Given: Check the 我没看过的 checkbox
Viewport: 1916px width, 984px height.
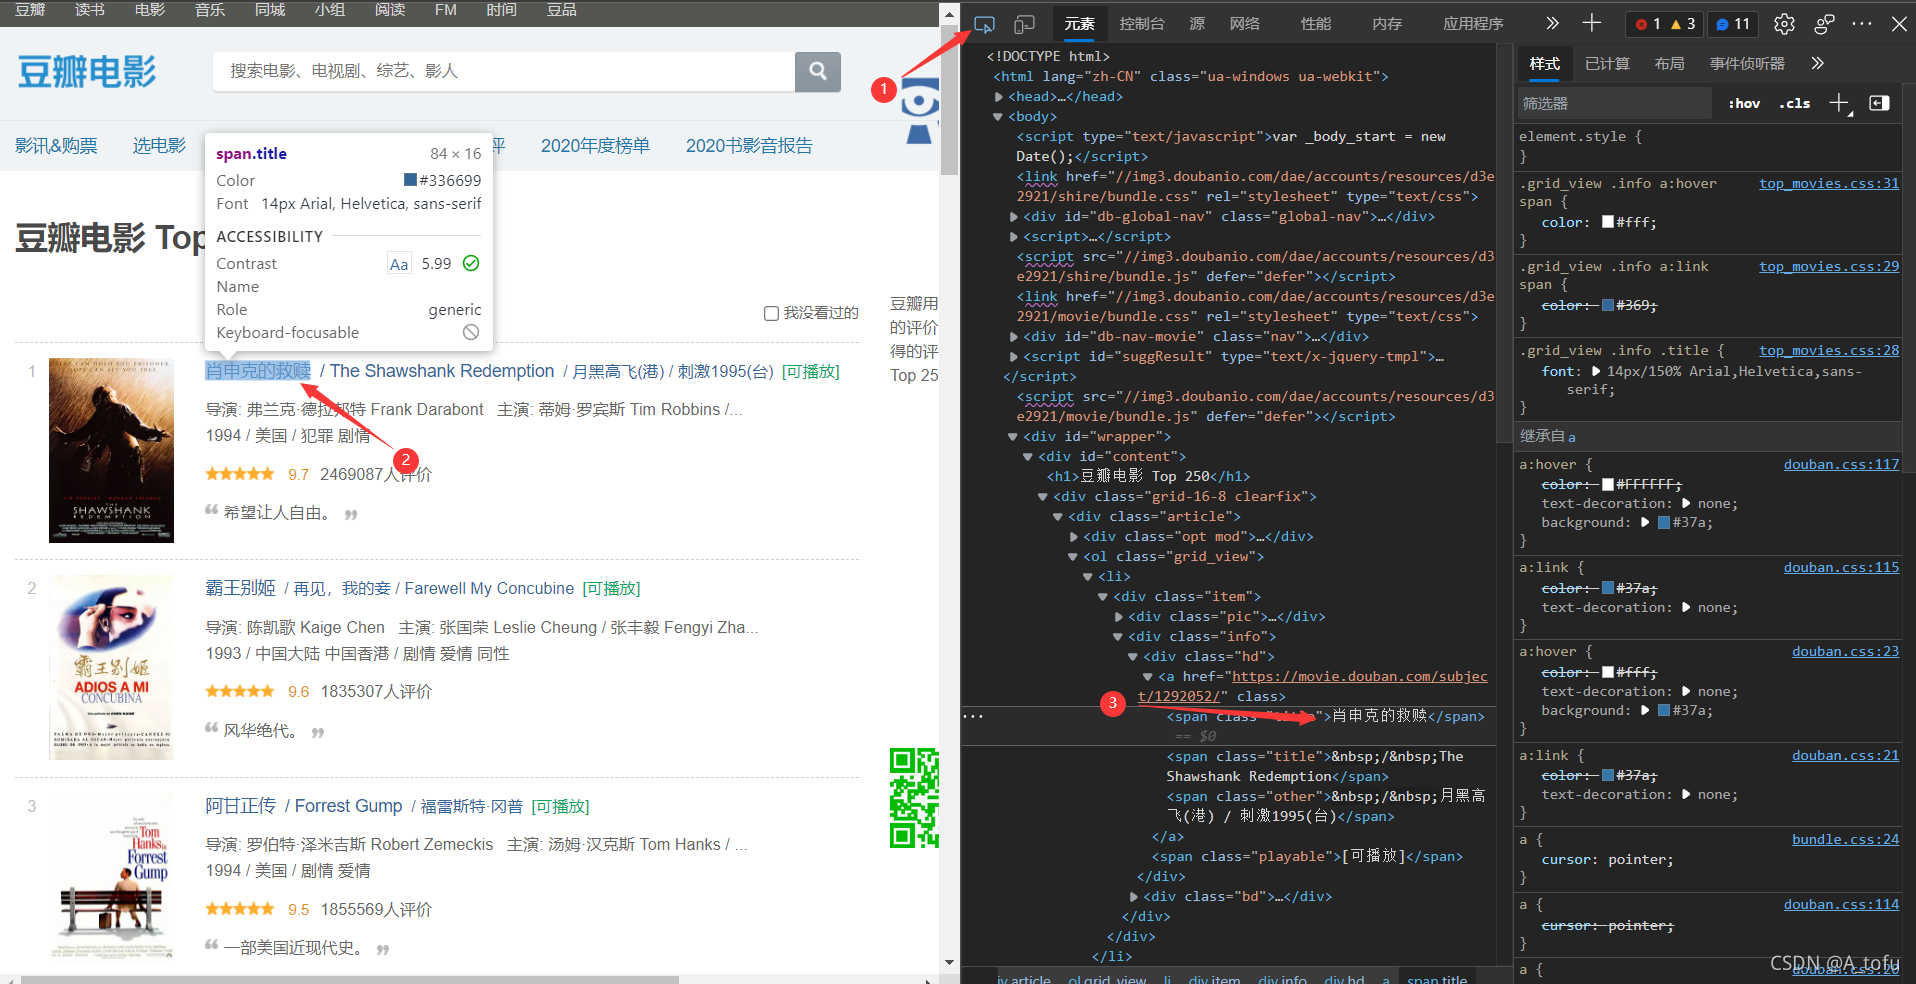Looking at the screenshot, I should point(771,313).
